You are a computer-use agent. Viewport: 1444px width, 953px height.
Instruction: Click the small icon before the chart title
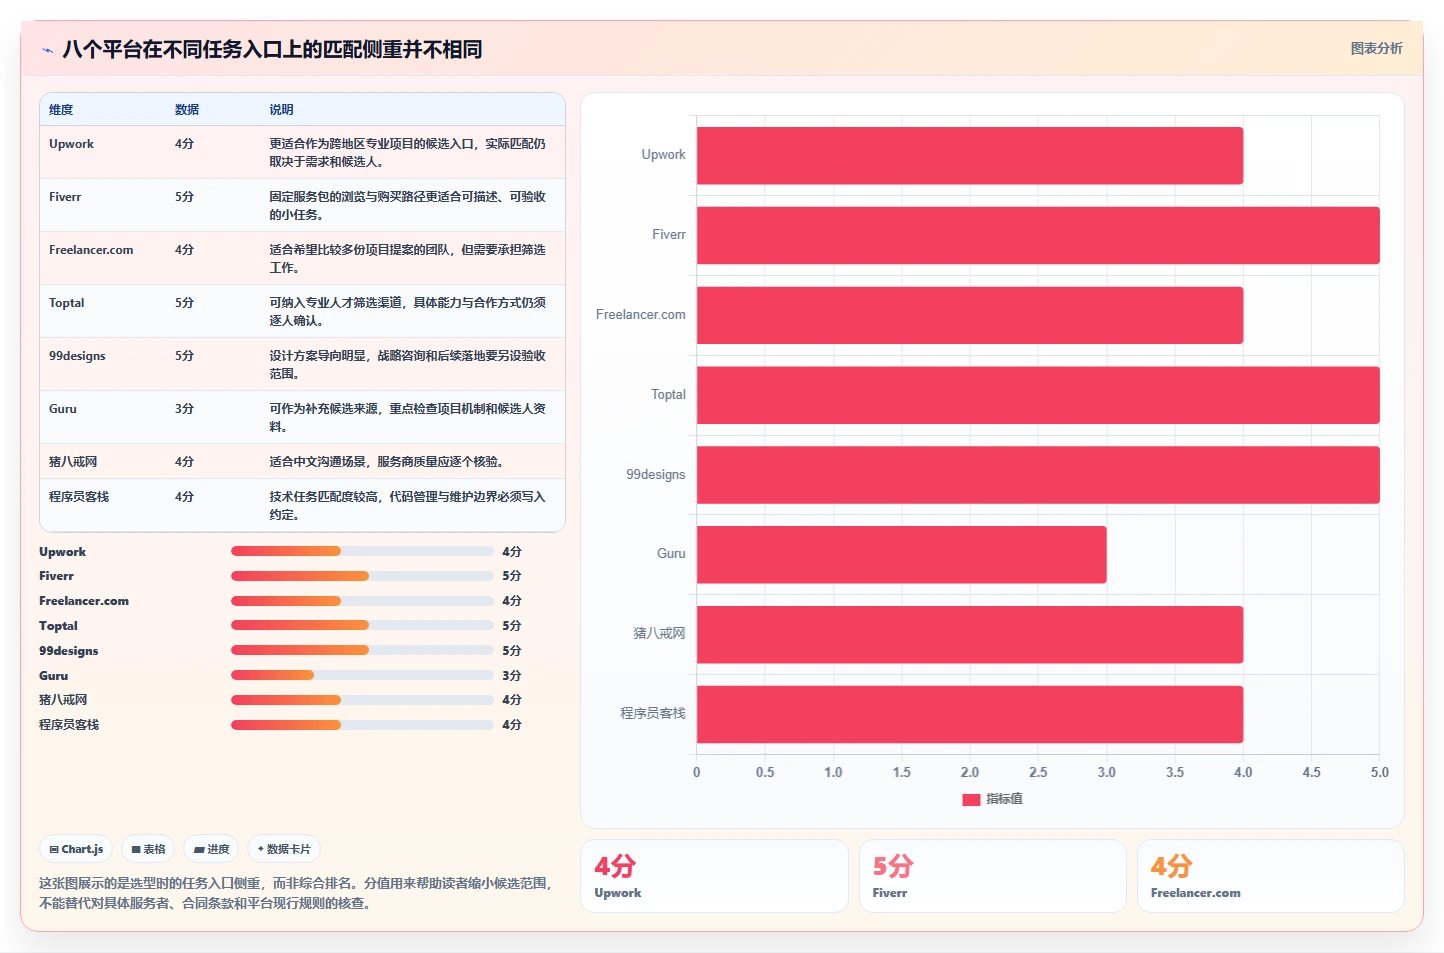point(47,50)
